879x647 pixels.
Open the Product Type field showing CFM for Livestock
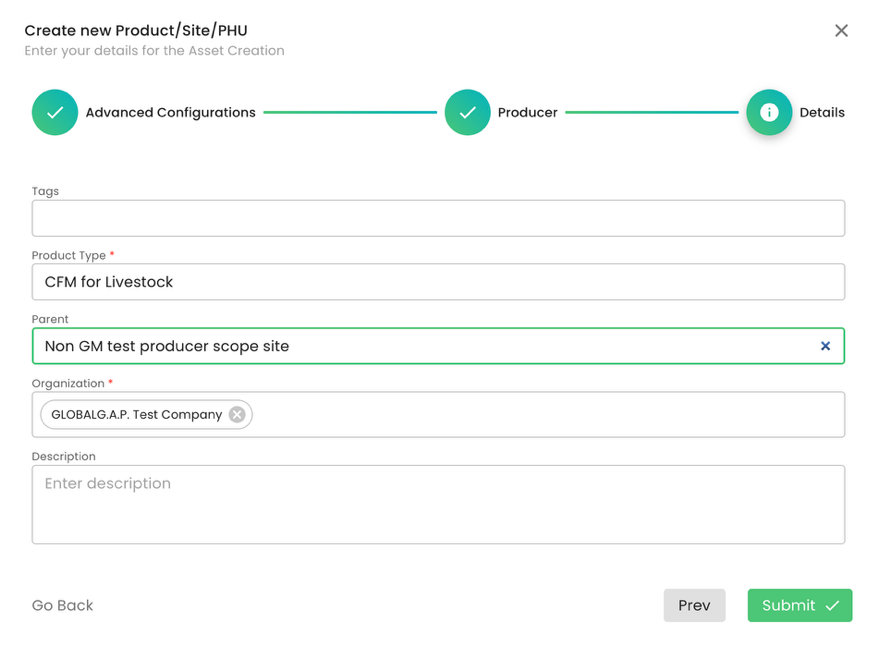click(438, 282)
